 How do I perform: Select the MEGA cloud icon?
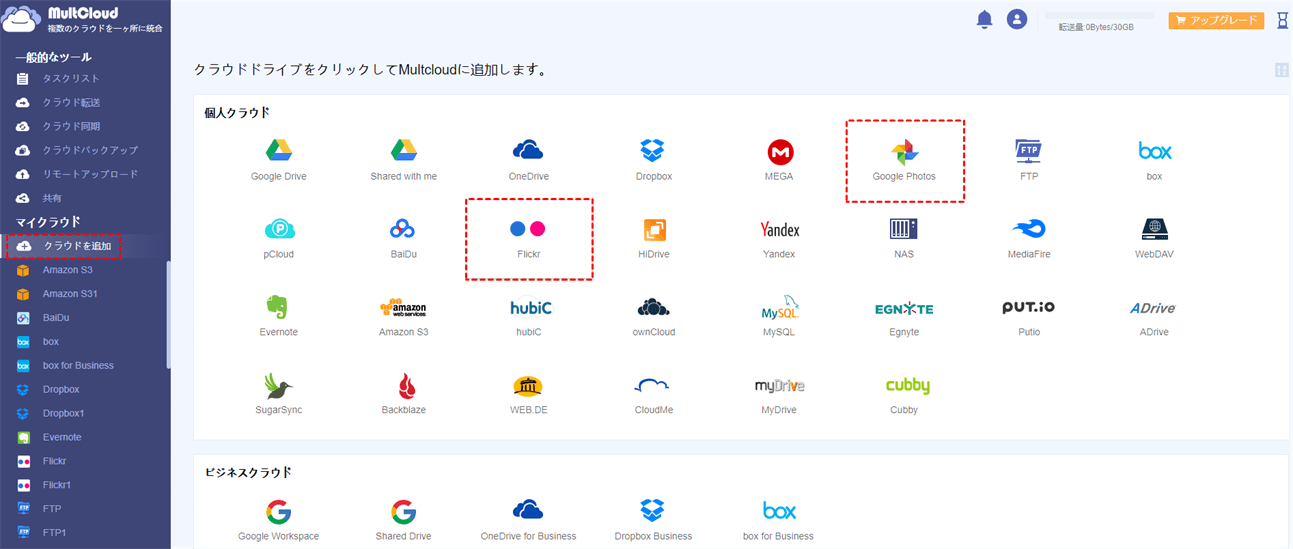point(779,160)
